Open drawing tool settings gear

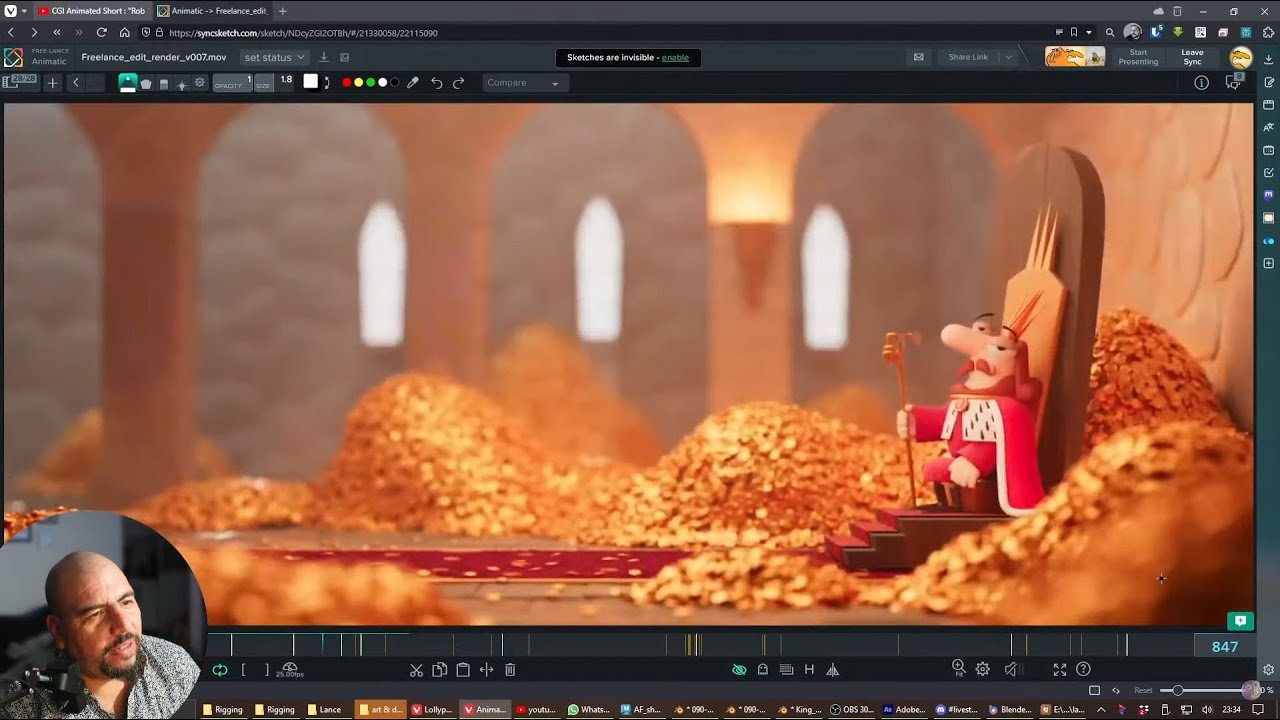pos(199,83)
